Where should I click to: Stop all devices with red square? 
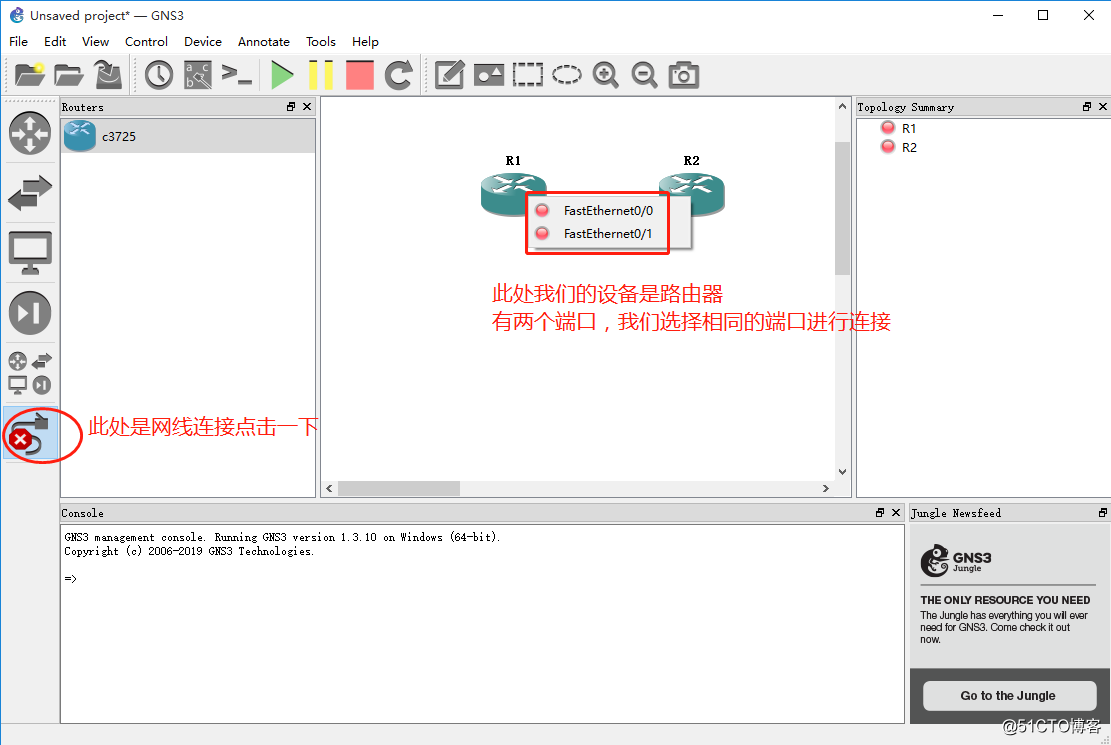coord(360,74)
